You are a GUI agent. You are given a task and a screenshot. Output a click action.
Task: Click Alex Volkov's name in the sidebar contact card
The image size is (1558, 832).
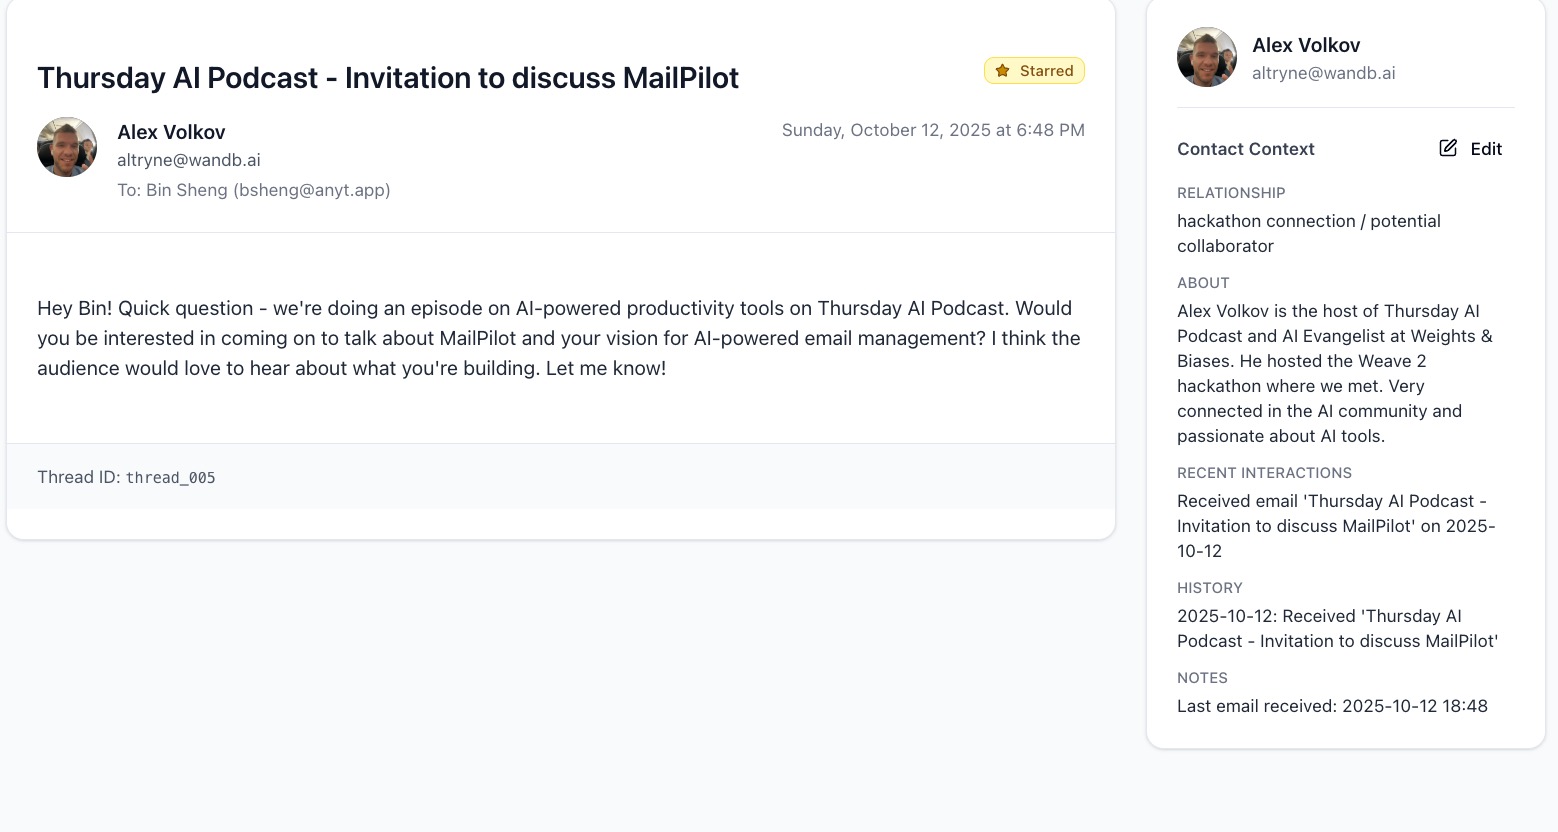coord(1306,45)
